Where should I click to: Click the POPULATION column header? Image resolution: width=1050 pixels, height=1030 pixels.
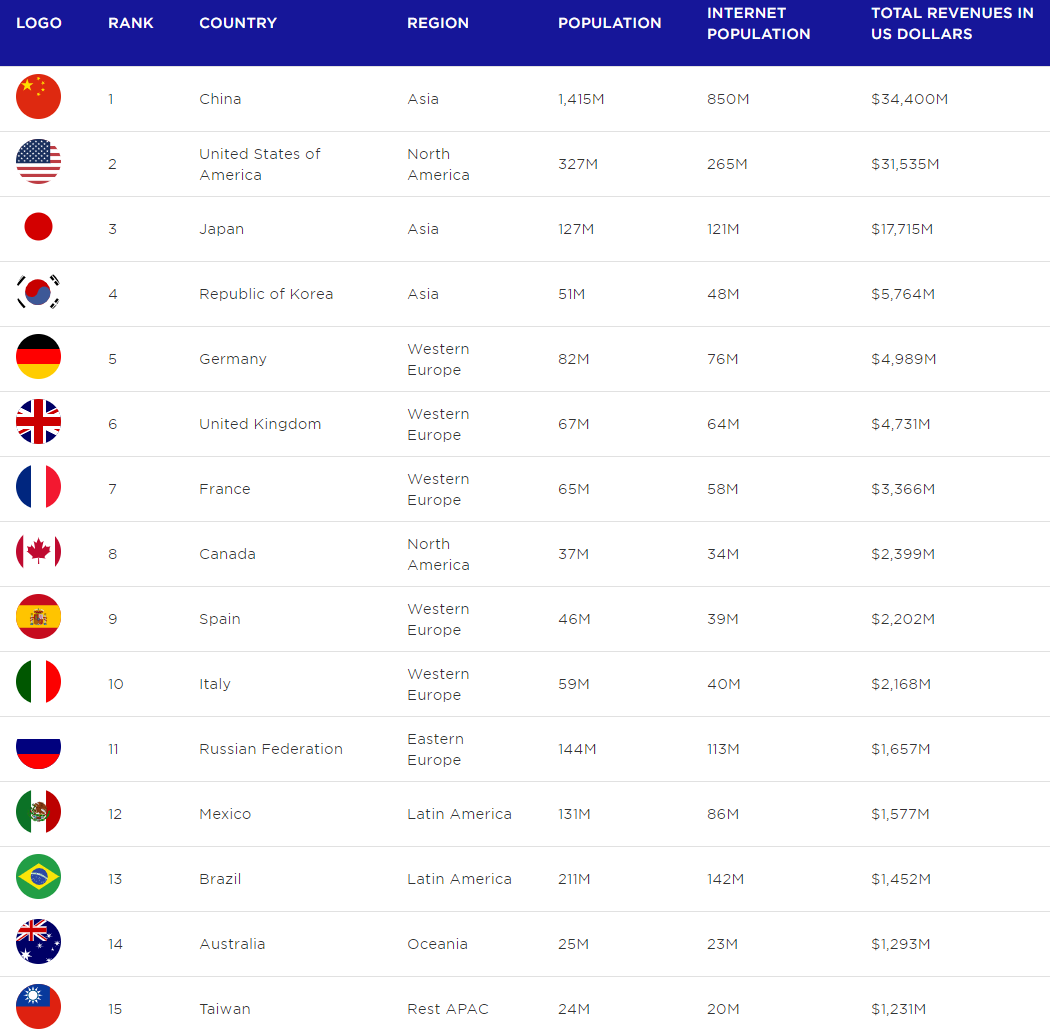click(609, 23)
